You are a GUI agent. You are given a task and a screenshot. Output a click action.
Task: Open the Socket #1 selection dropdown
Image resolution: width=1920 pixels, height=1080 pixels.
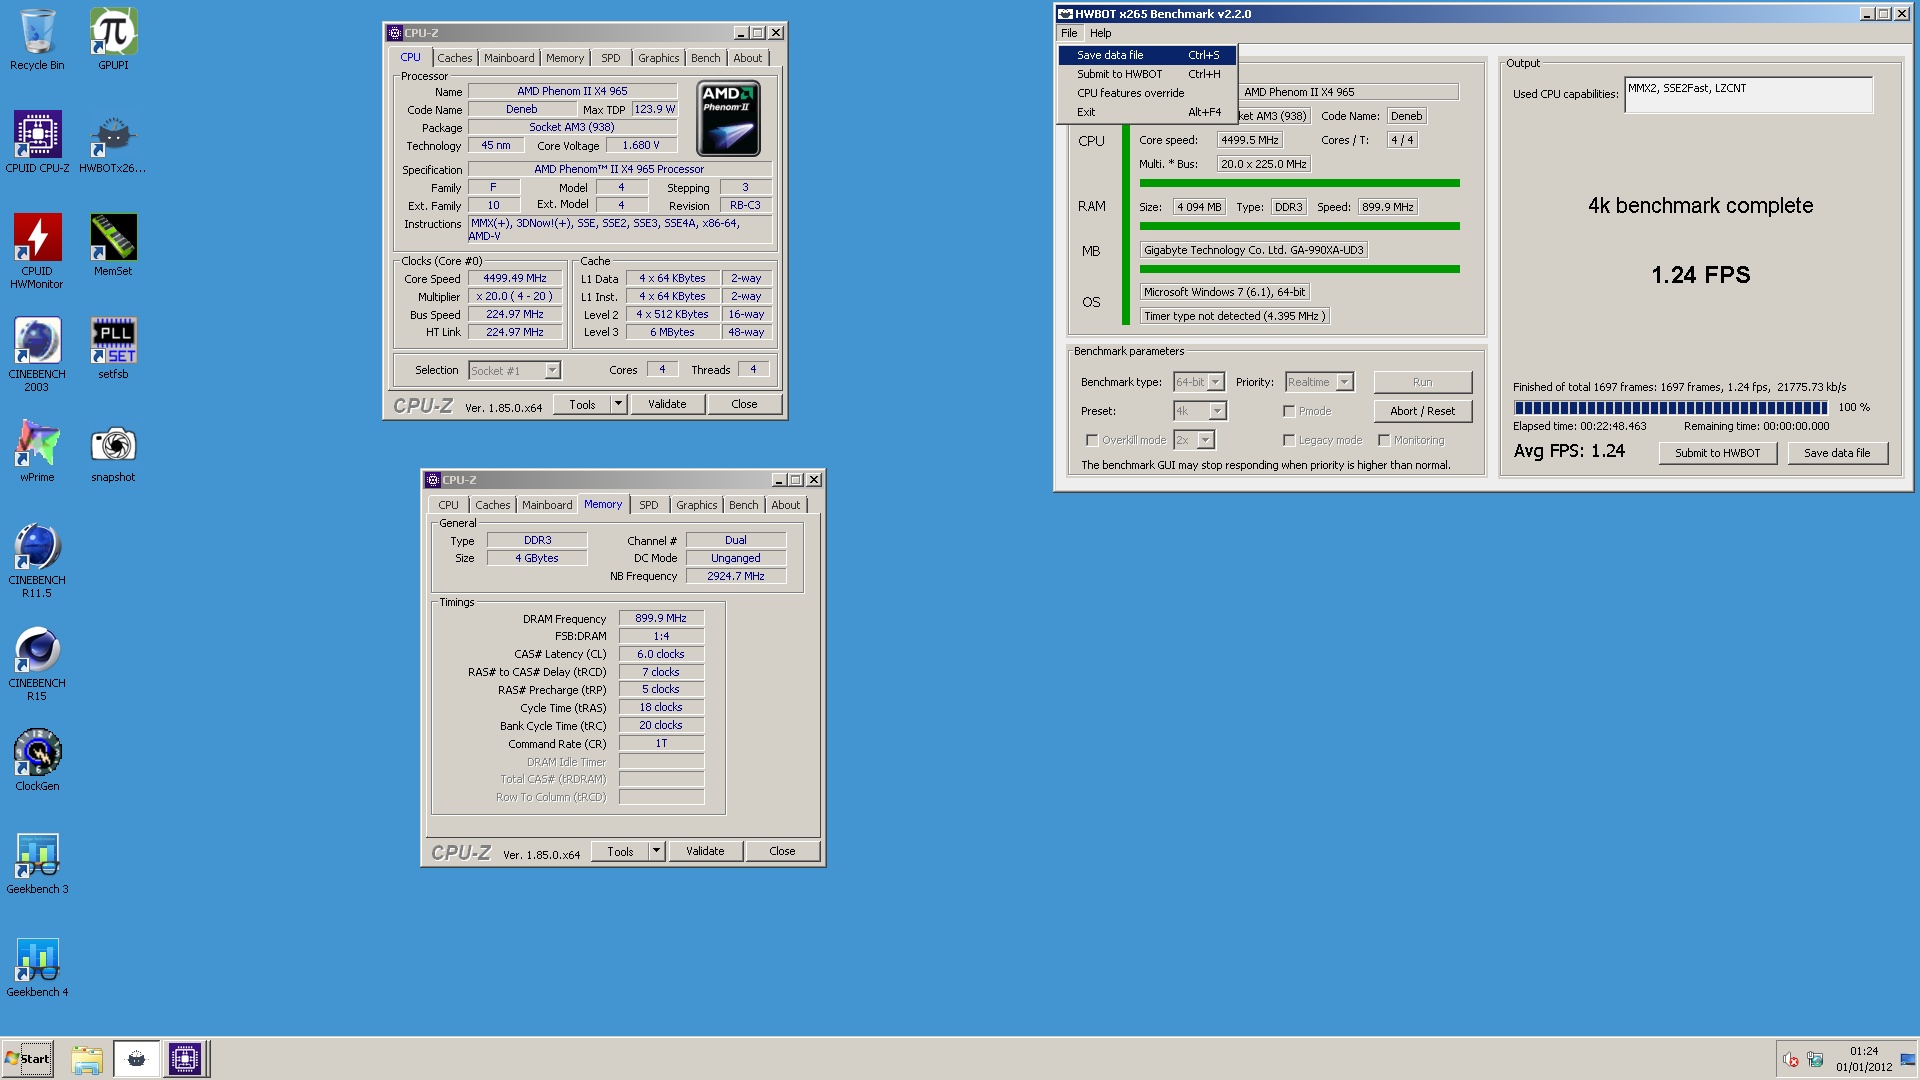coord(552,371)
